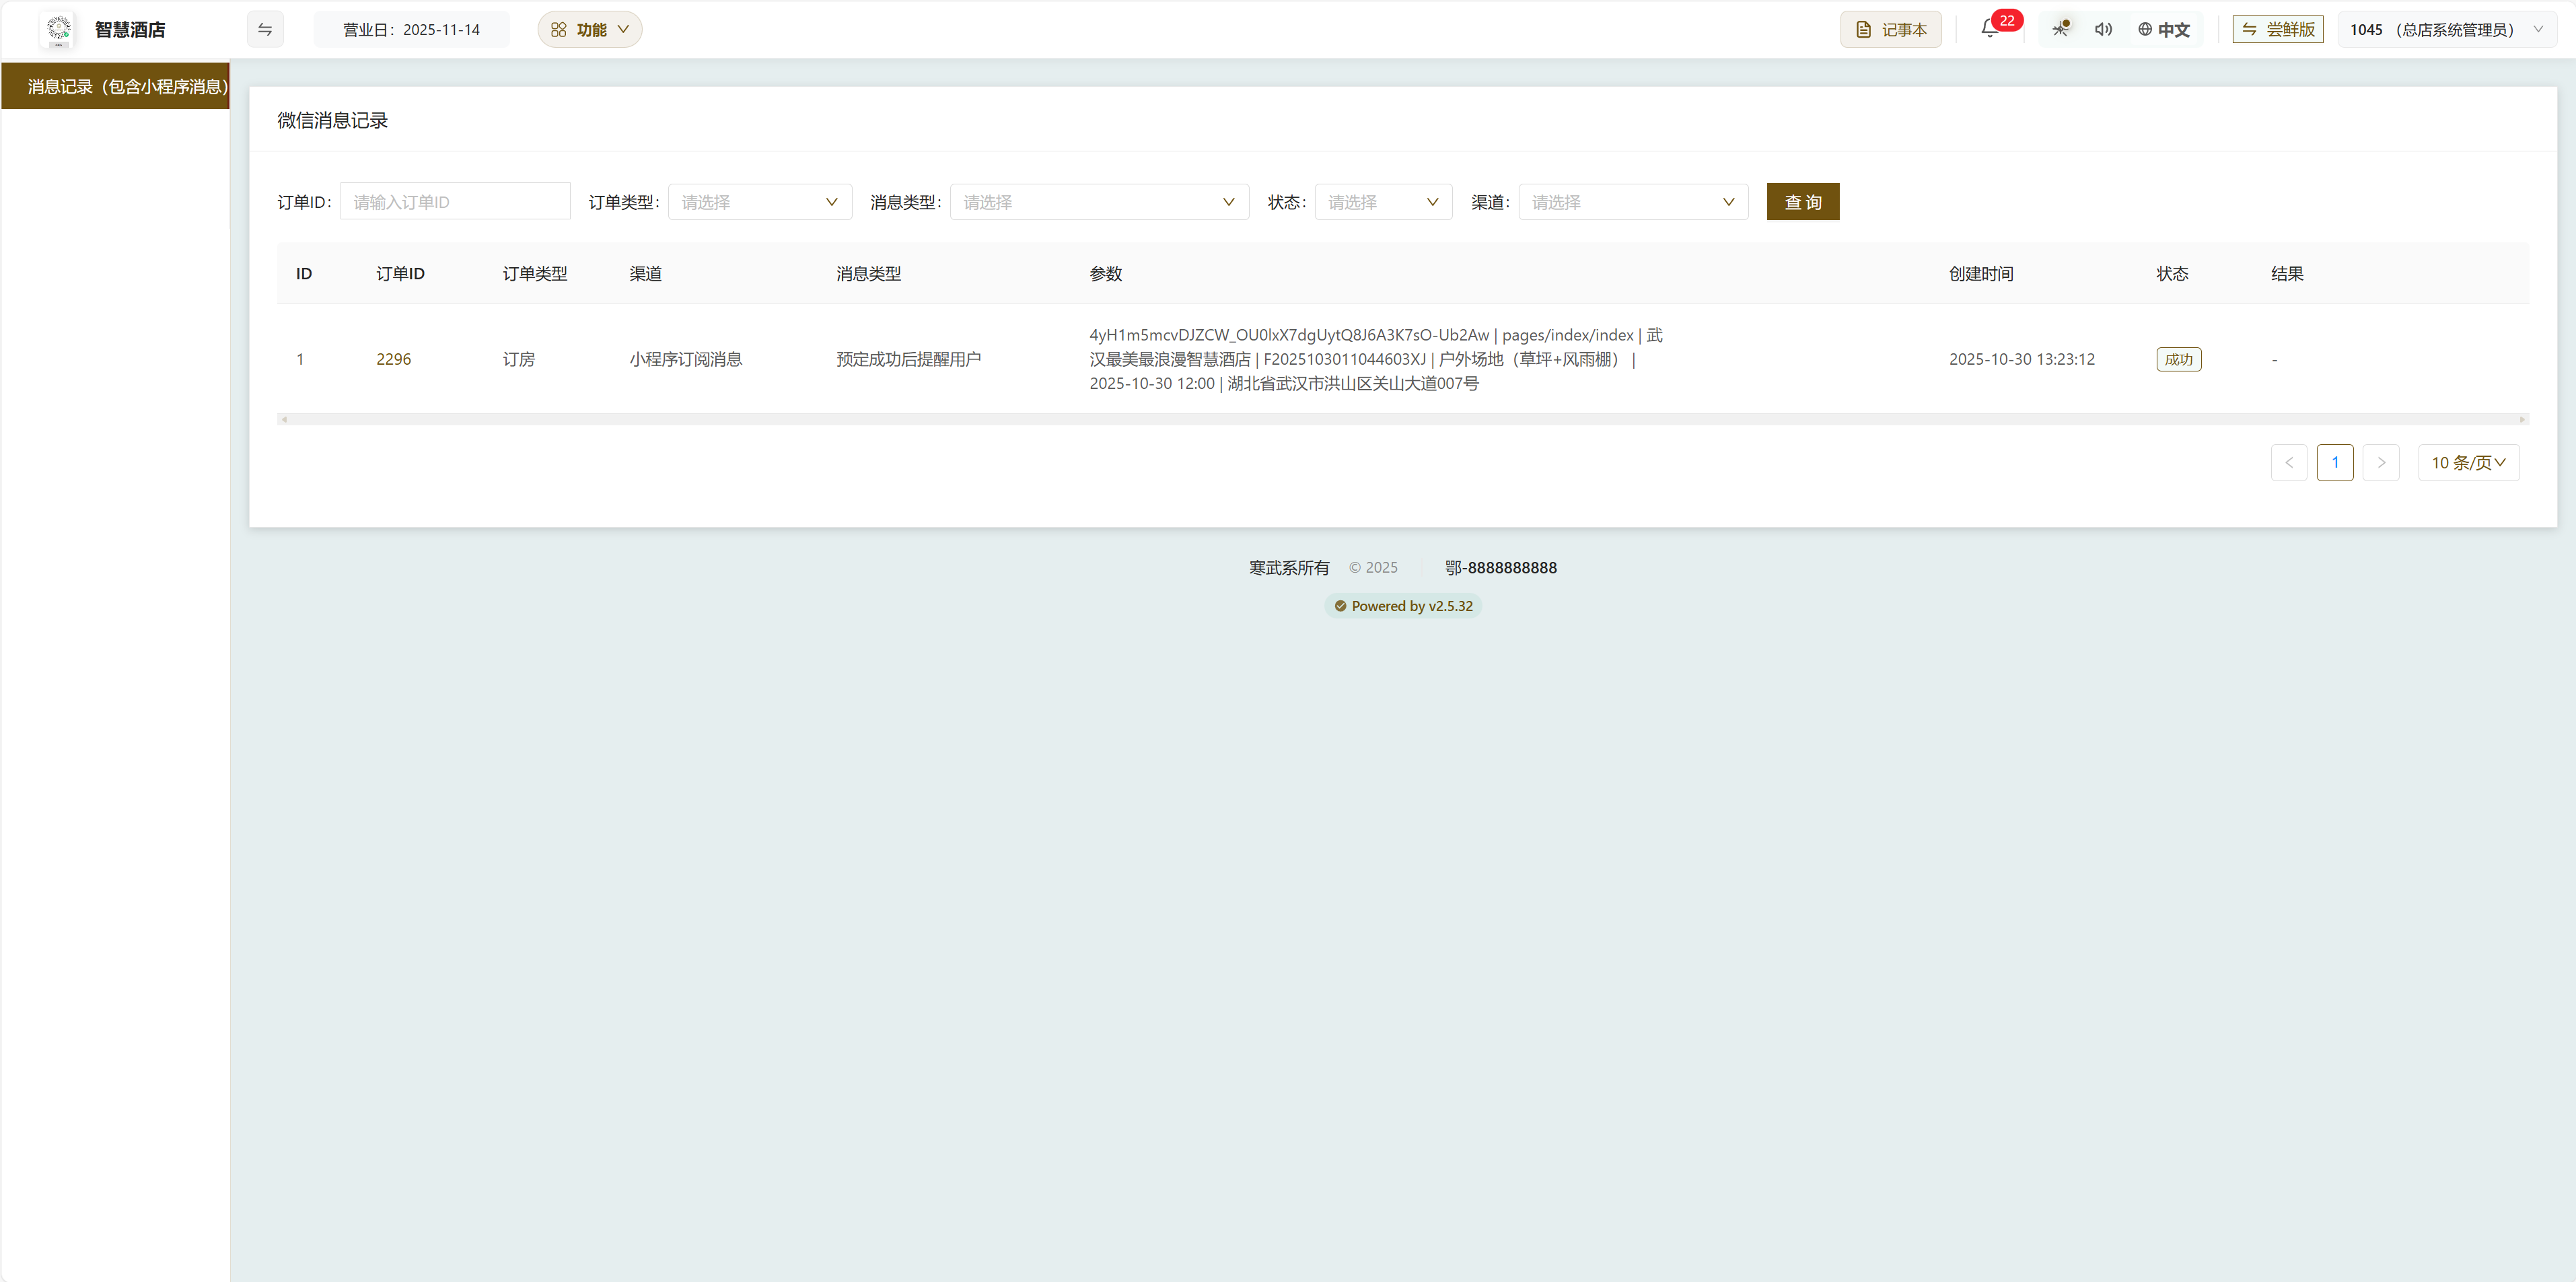2576x1282 pixels.
Task: Go to next page arrow
Action: click(2380, 463)
